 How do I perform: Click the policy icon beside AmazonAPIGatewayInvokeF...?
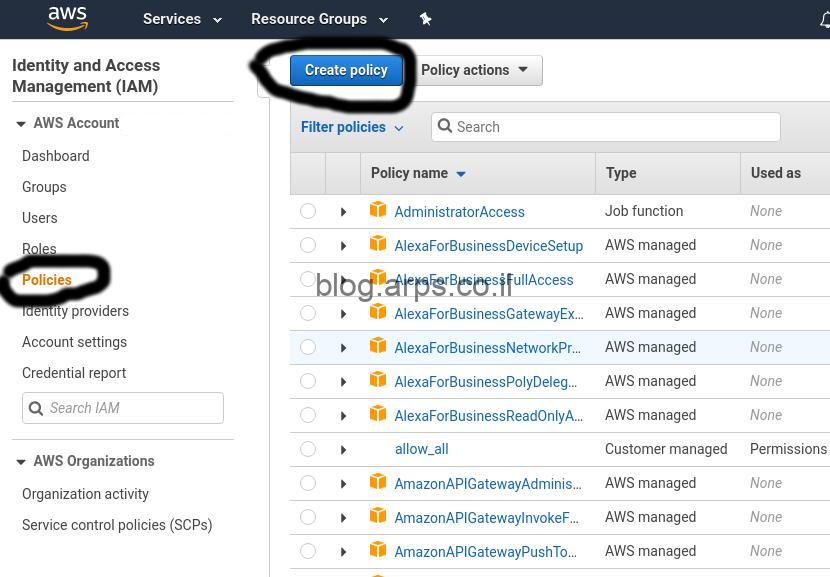377,516
